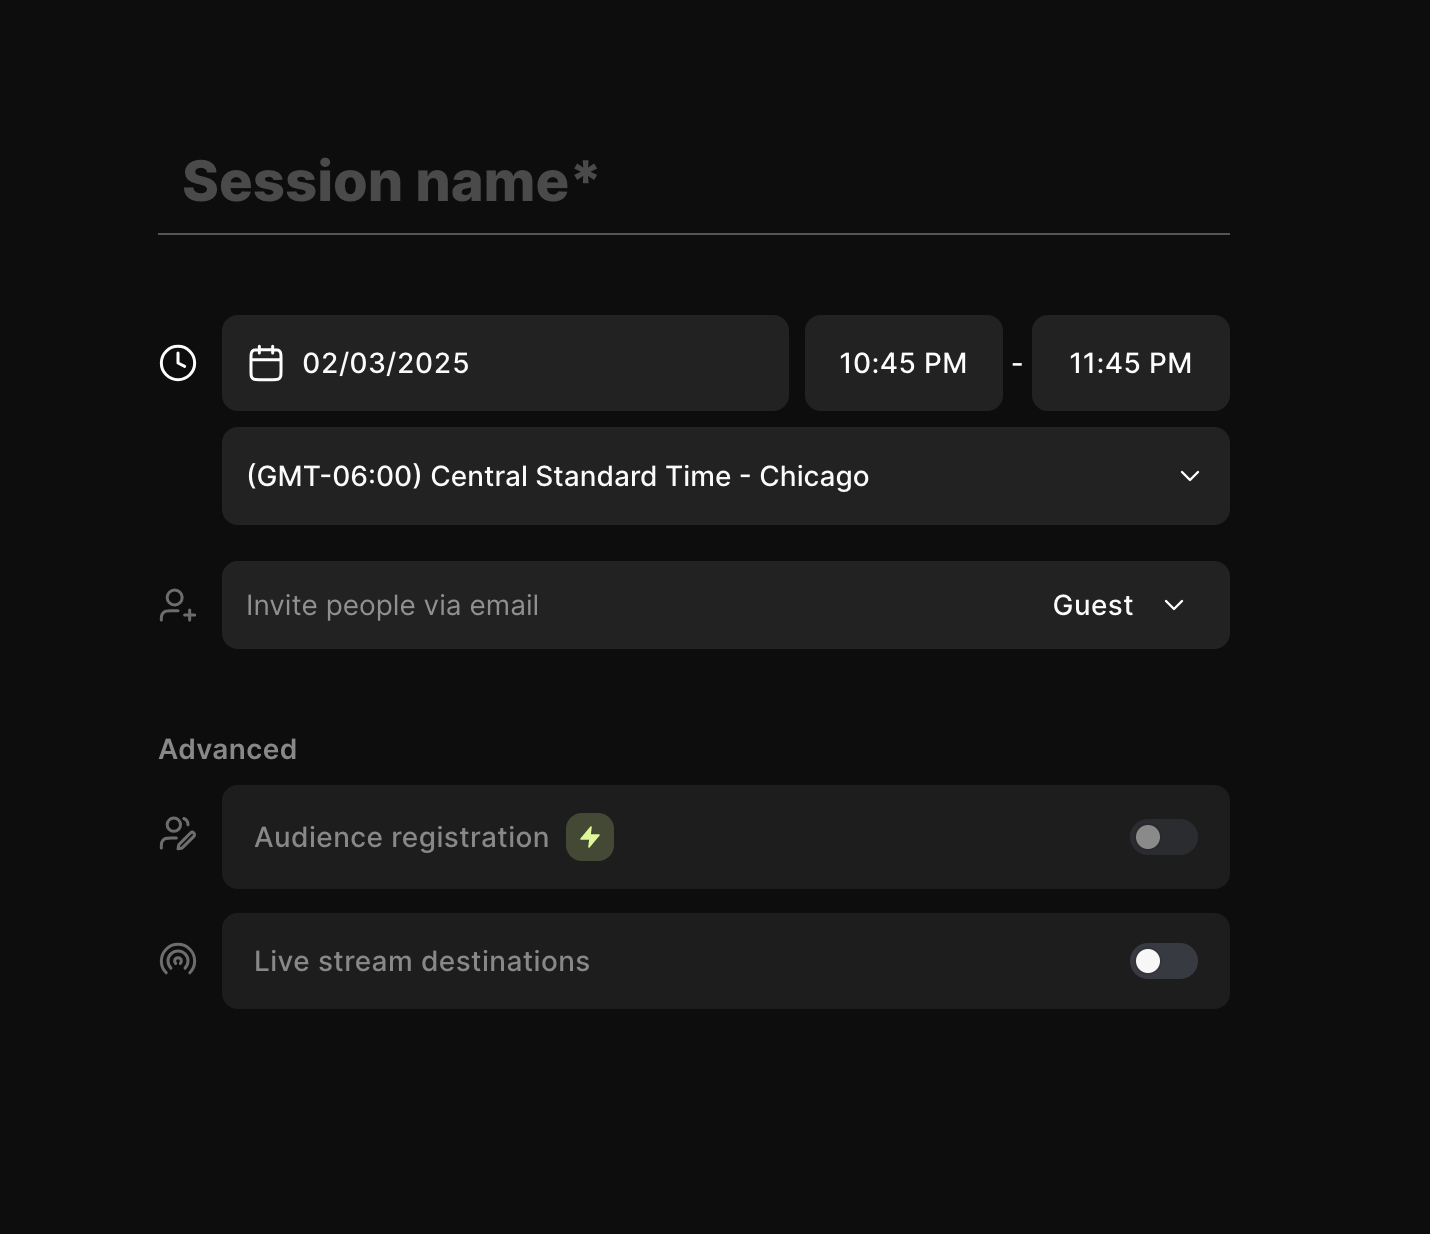Click the live stream broadcast icon
The height and width of the screenshot is (1234, 1430).
click(x=178, y=960)
